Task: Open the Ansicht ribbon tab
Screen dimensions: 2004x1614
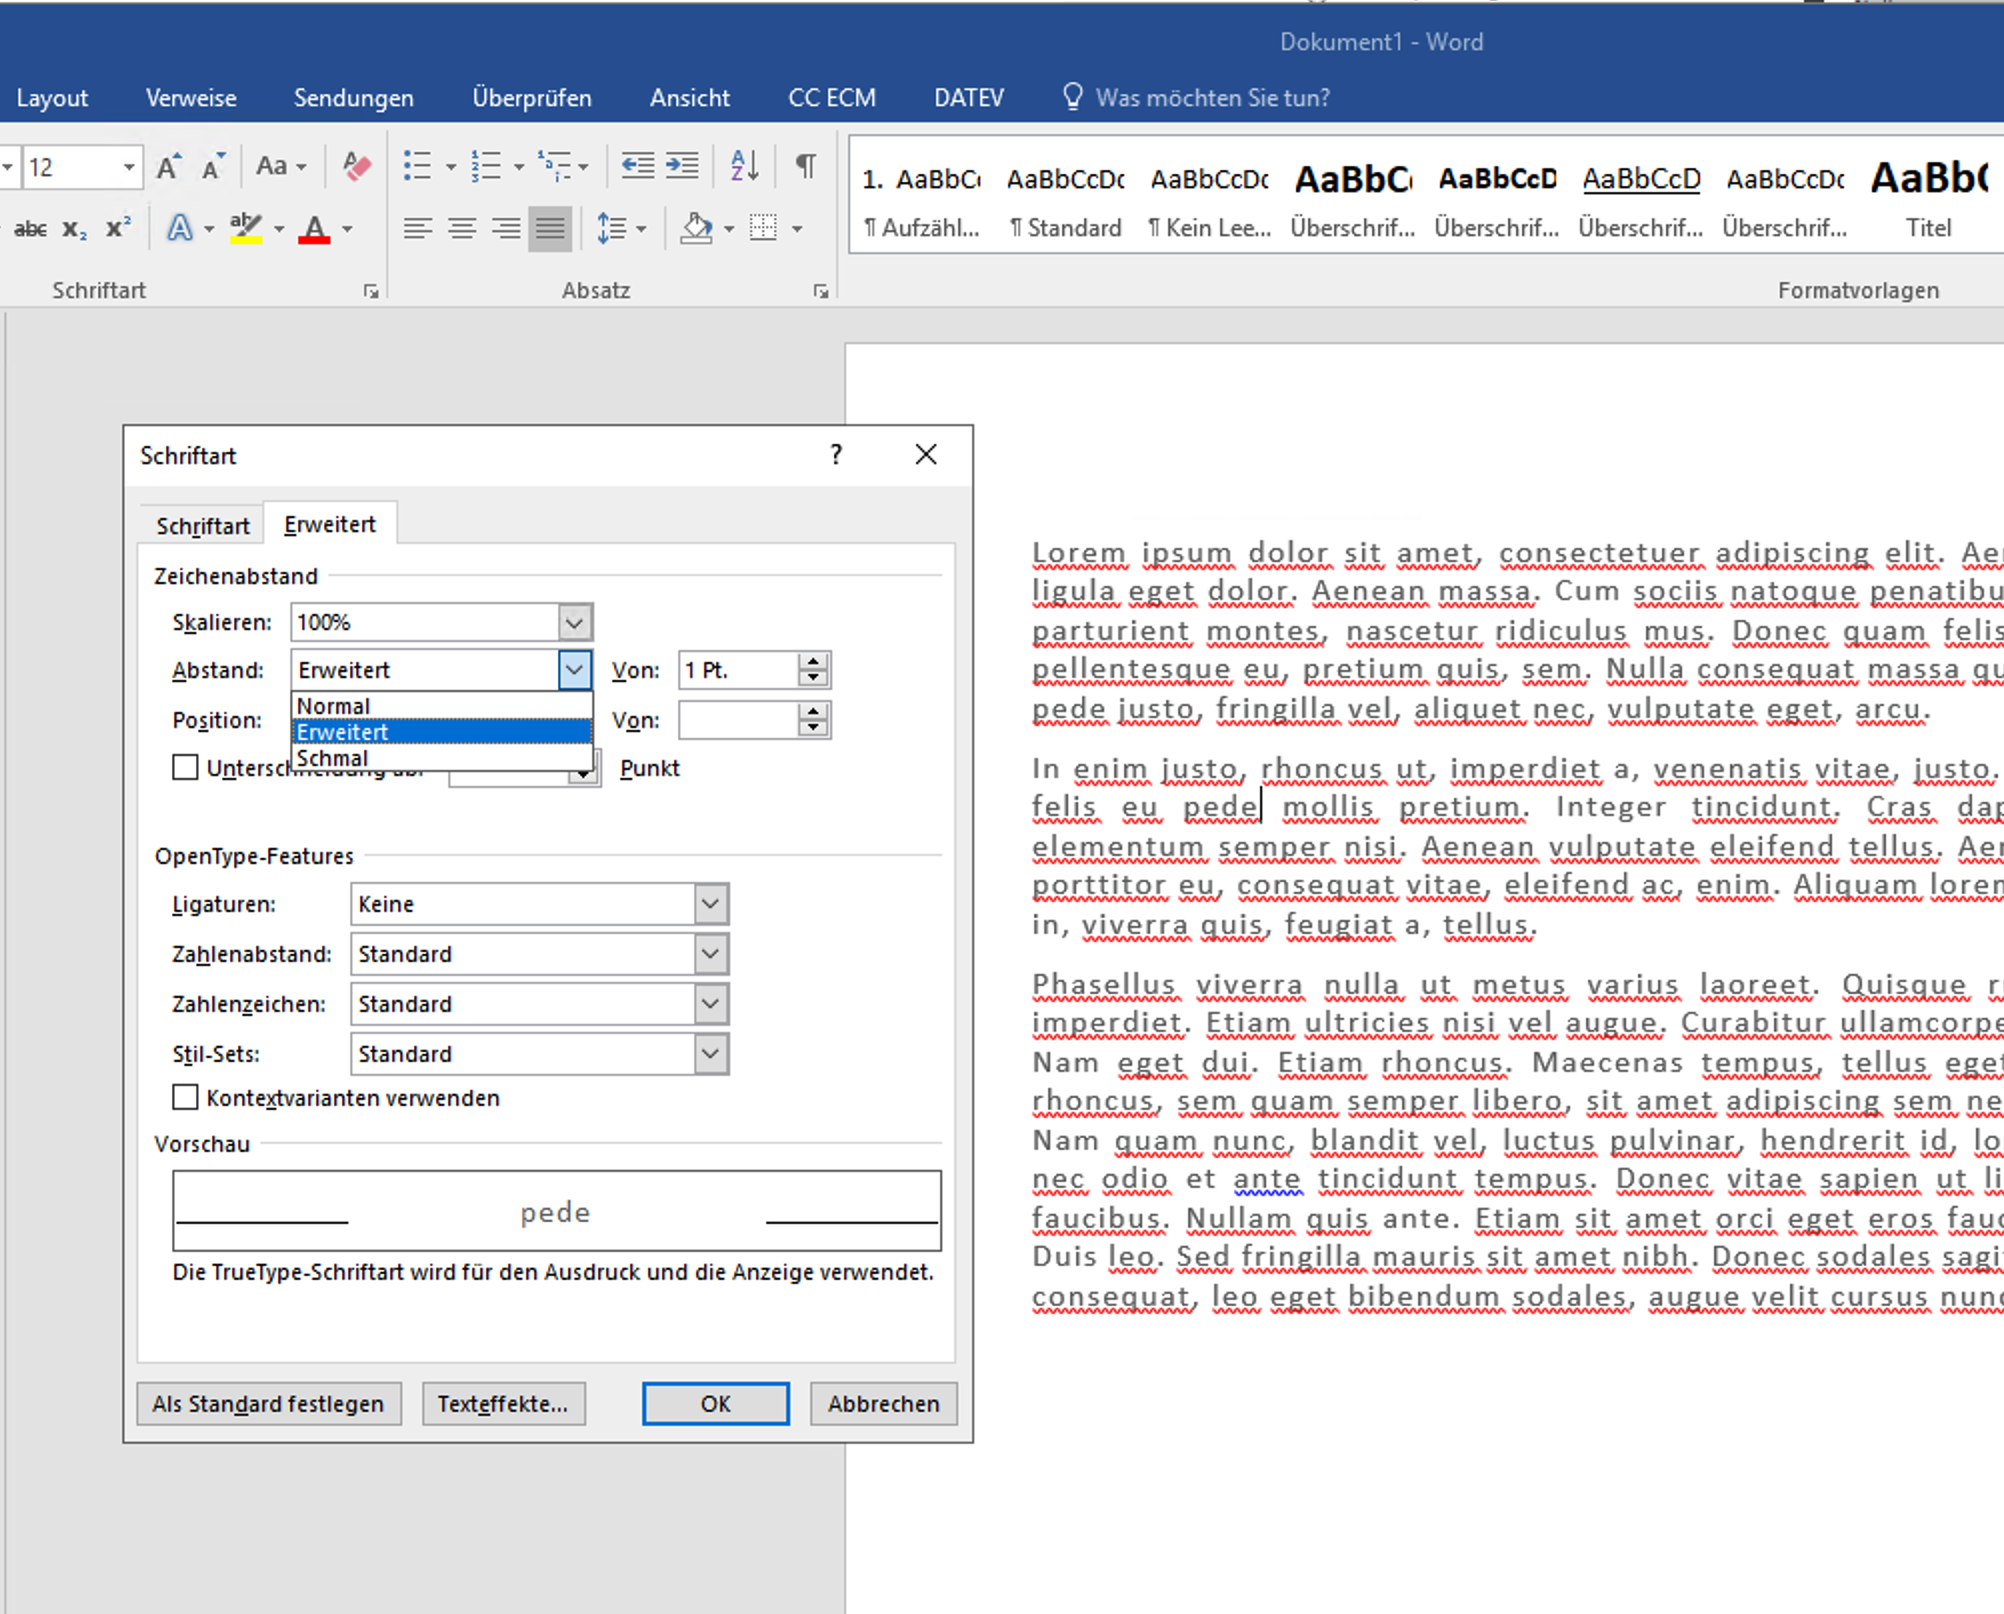Action: [x=689, y=98]
